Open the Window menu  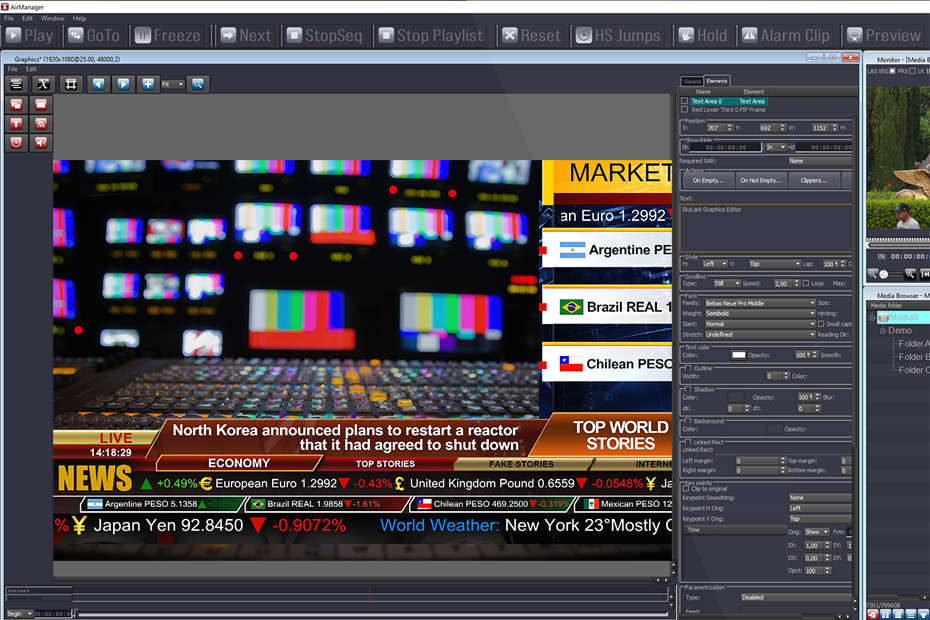[52, 17]
